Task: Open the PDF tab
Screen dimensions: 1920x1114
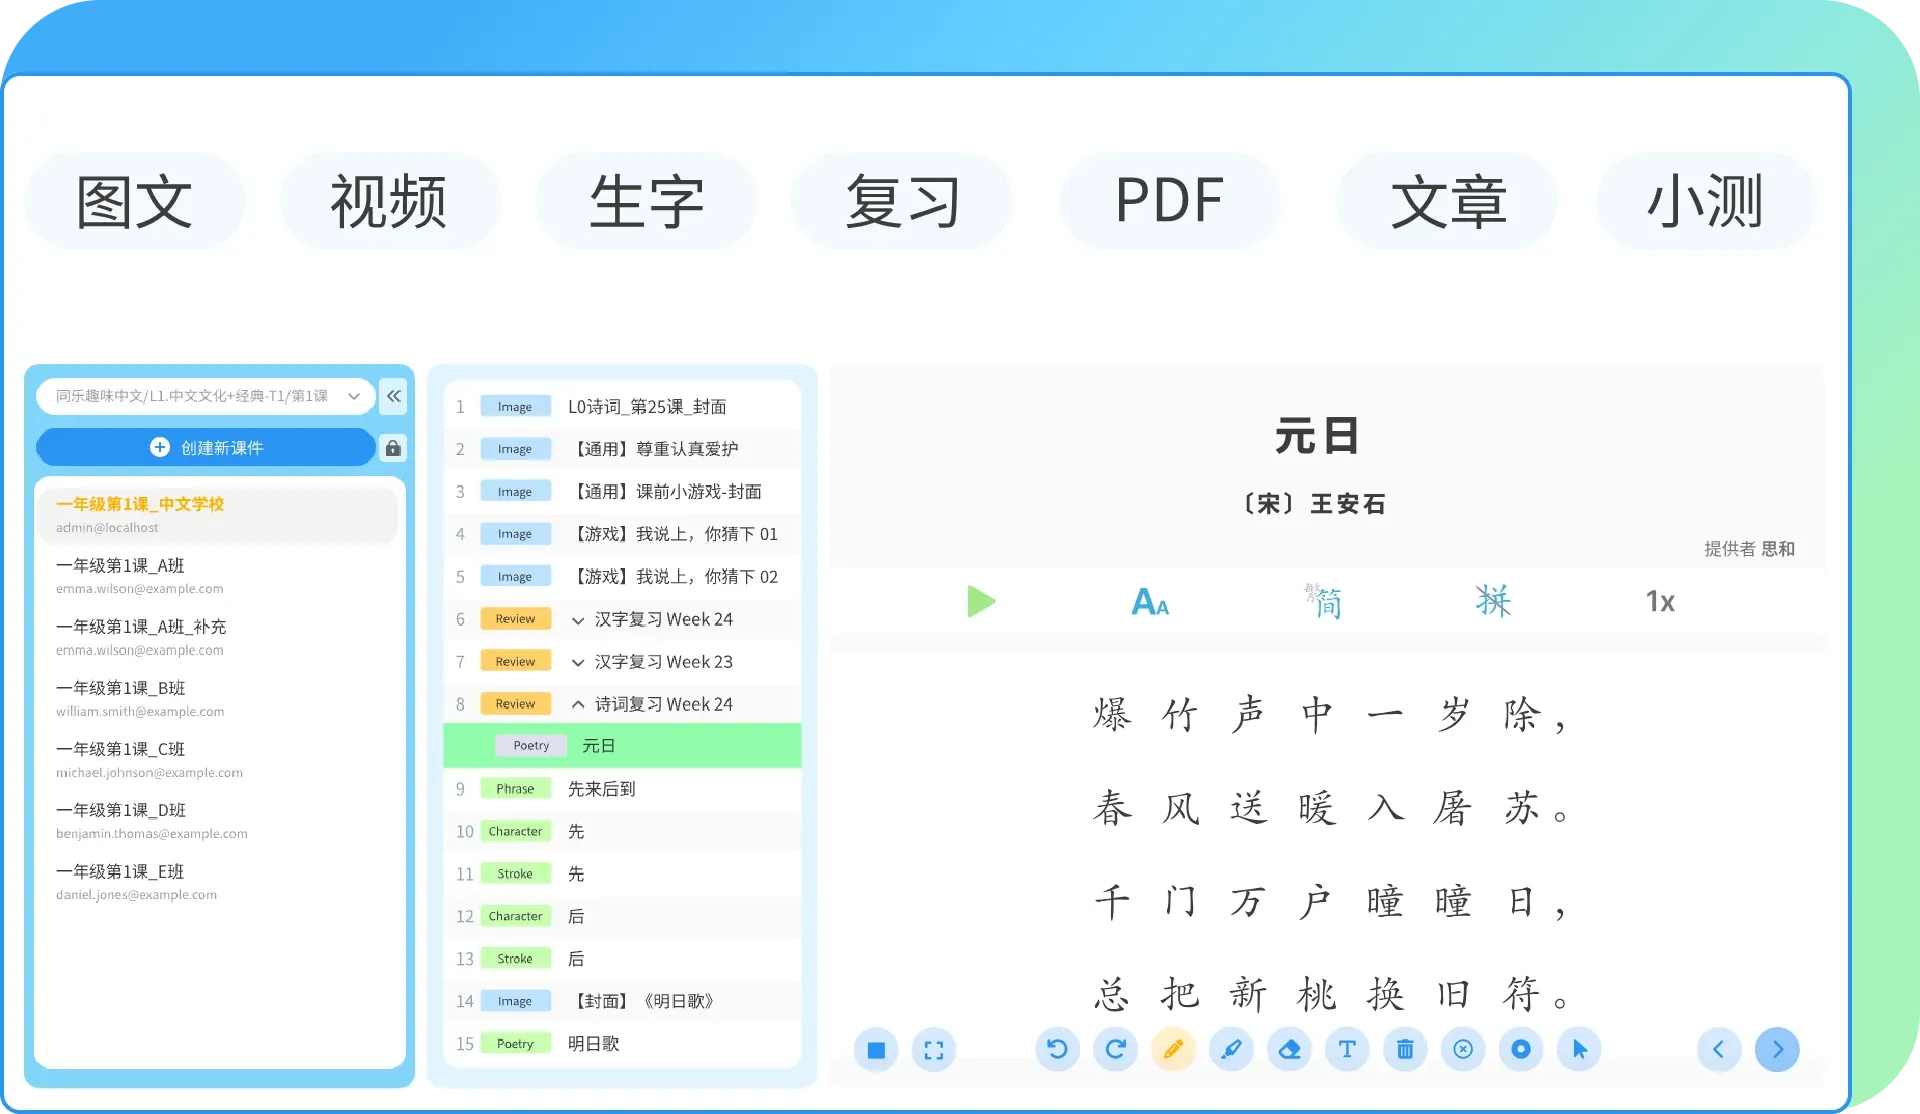Action: click(1170, 201)
